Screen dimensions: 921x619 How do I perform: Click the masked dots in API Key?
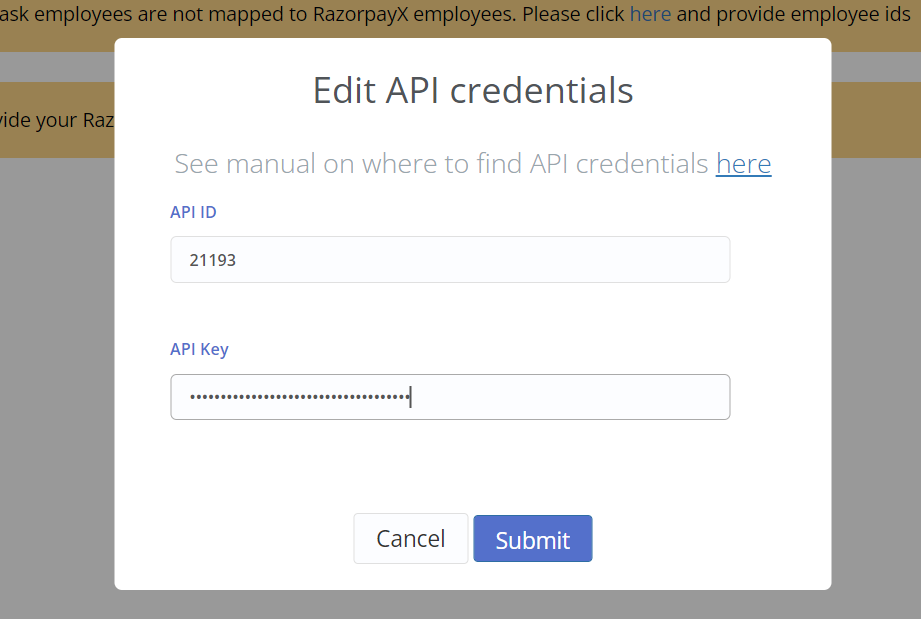(300, 398)
